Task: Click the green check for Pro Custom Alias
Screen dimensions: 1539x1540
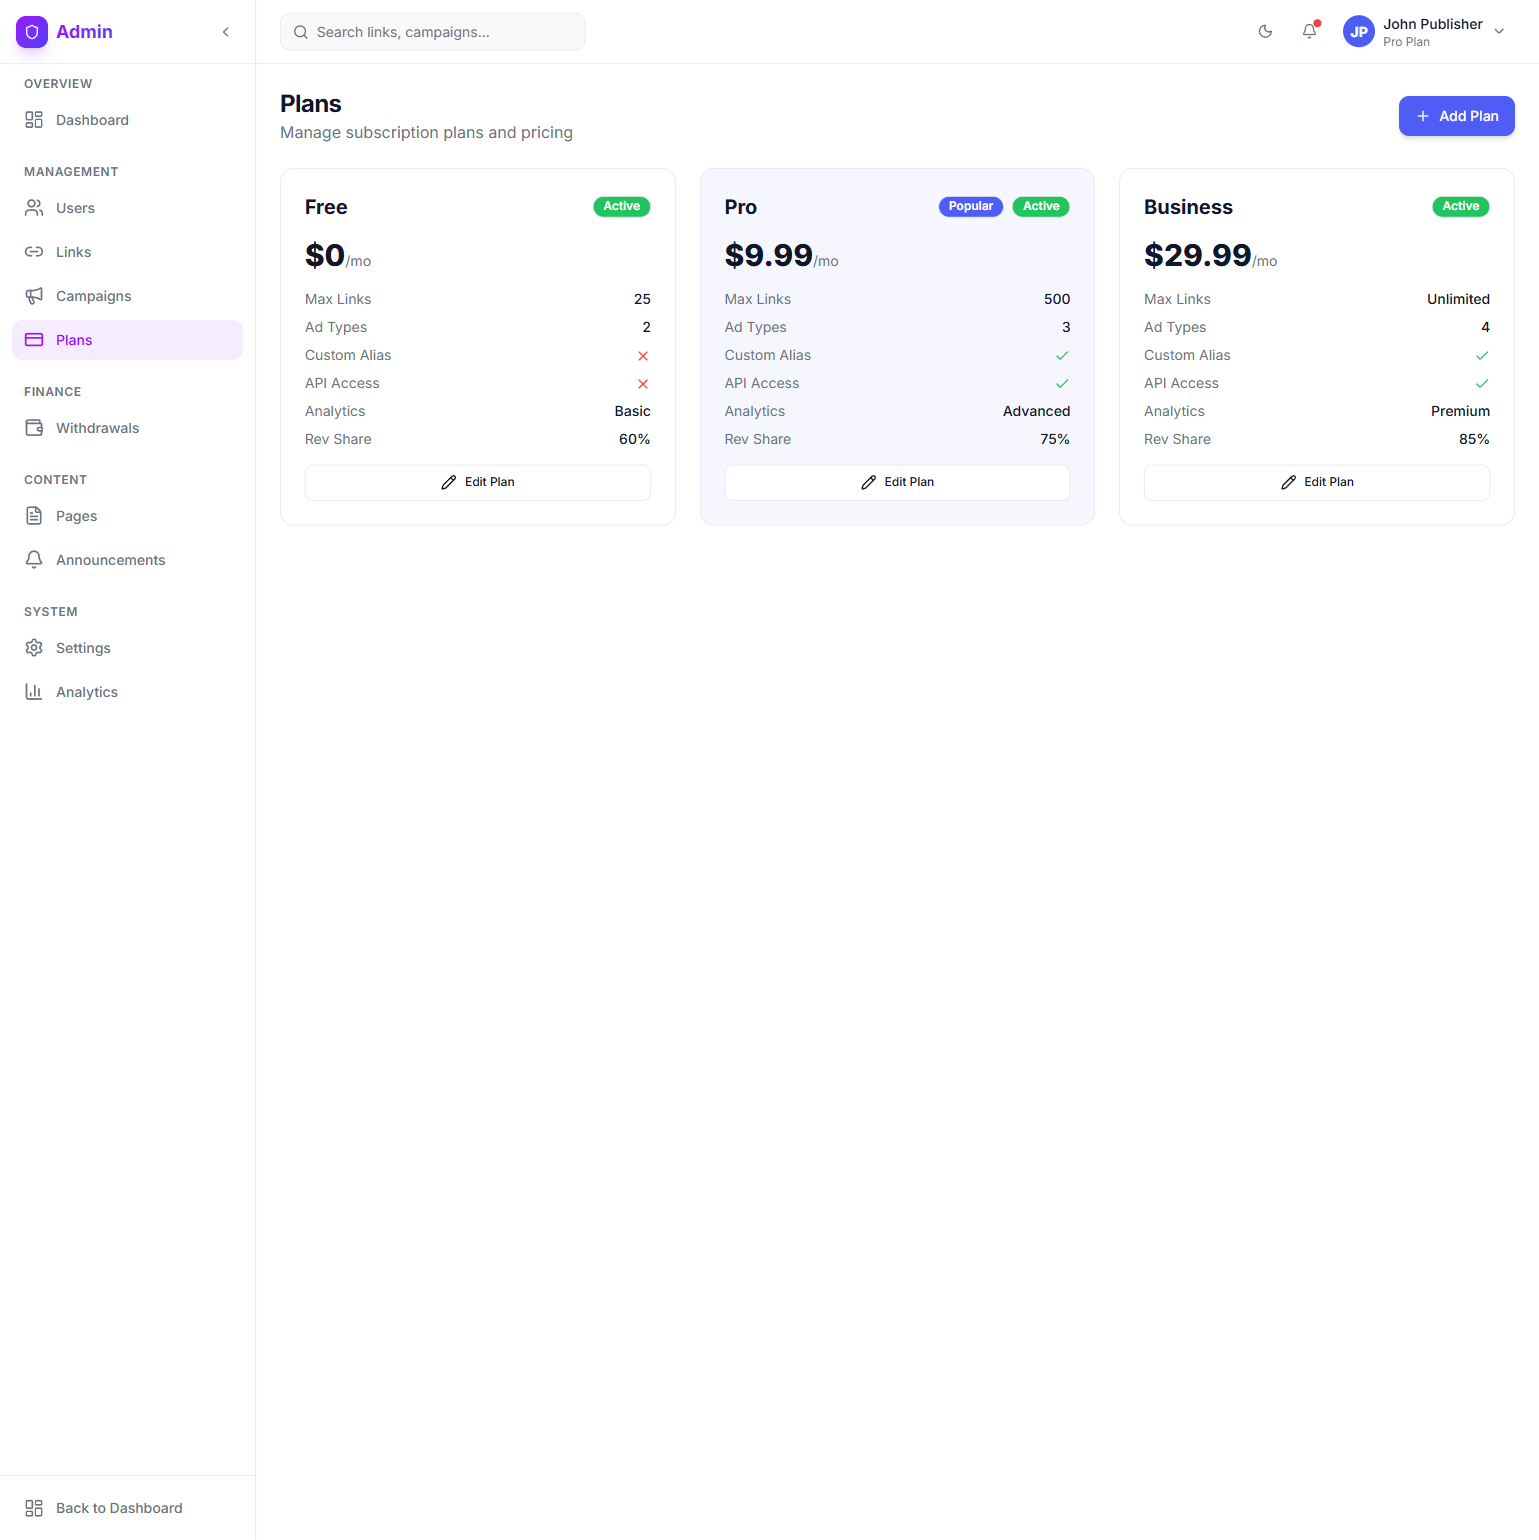Action: click(x=1062, y=356)
